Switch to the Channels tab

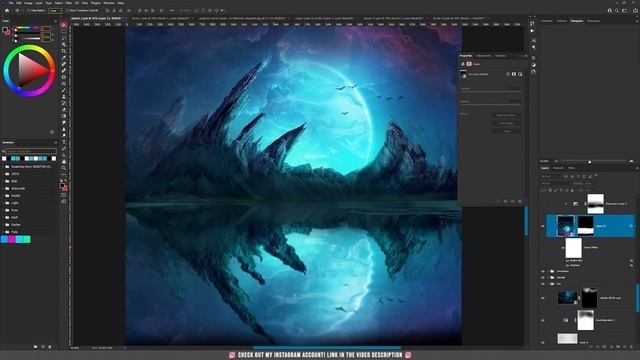point(558,168)
